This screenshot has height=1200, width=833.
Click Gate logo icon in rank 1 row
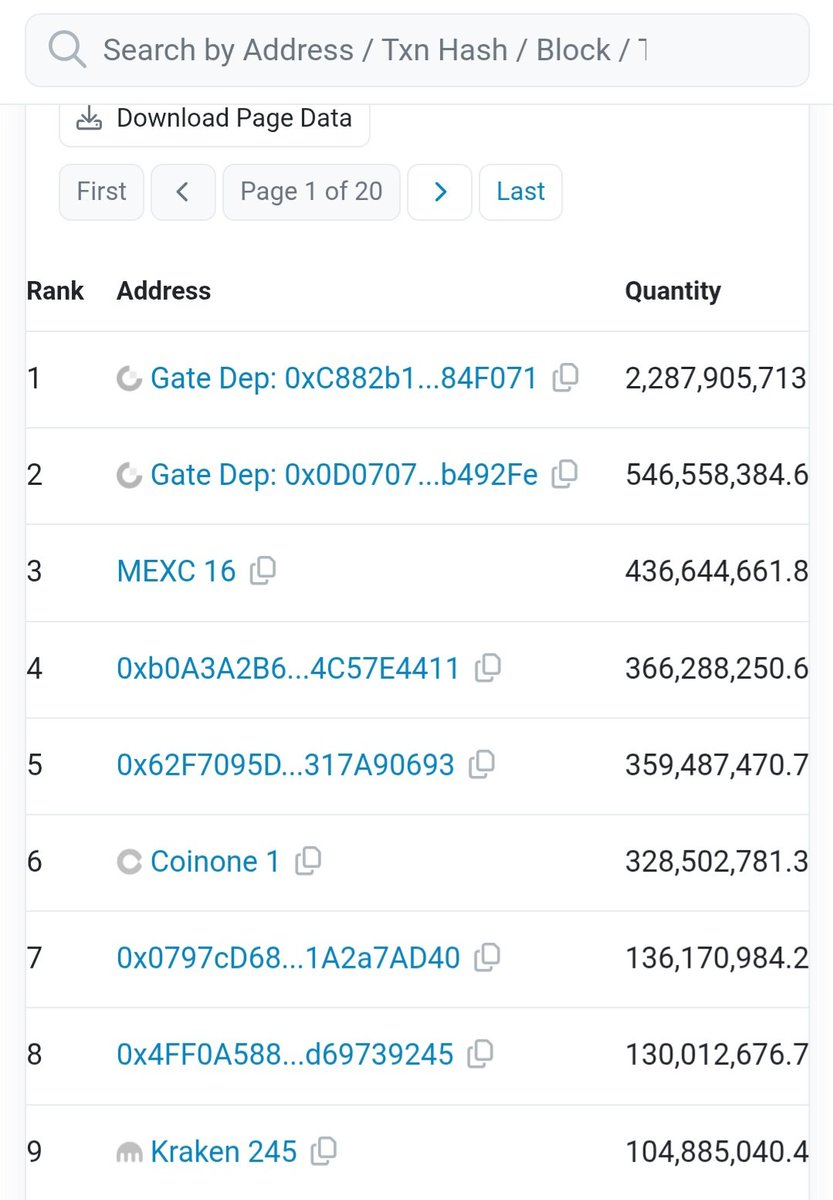point(129,379)
